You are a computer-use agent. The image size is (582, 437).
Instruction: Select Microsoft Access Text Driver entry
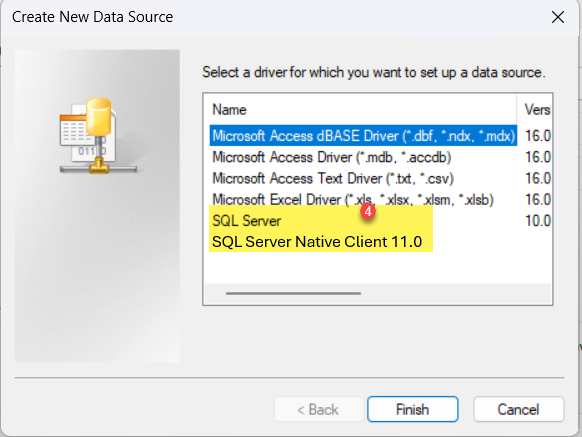[x=333, y=179]
